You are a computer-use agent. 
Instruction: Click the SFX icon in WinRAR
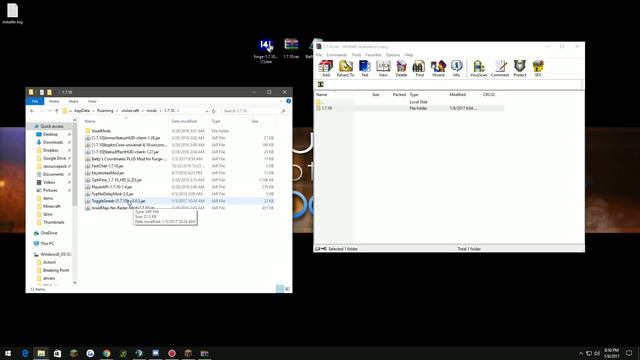point(538,68)
